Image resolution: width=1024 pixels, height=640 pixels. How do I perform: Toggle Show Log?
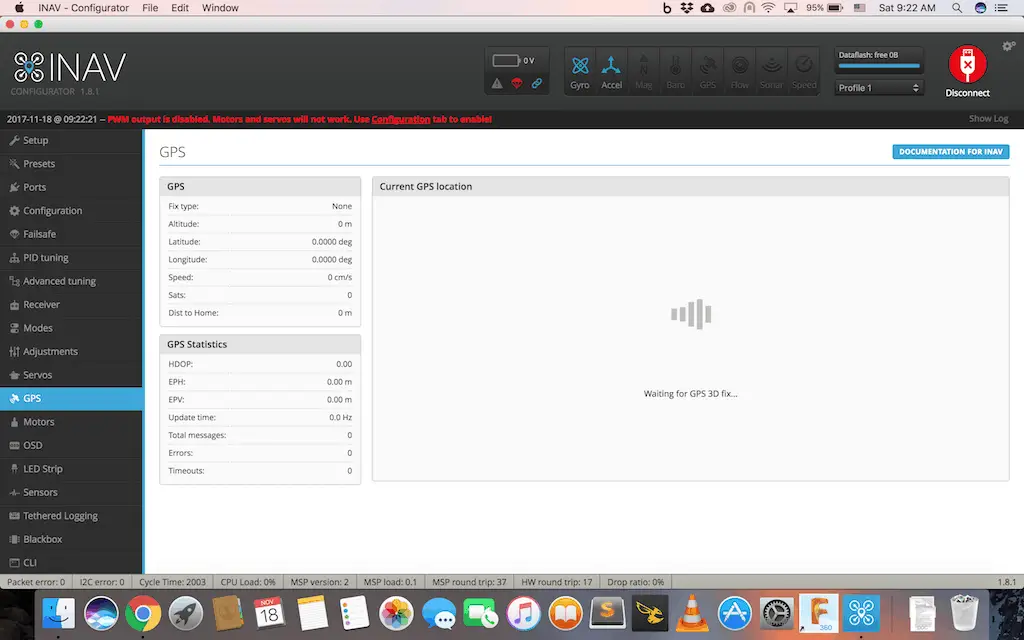point(988,119)
